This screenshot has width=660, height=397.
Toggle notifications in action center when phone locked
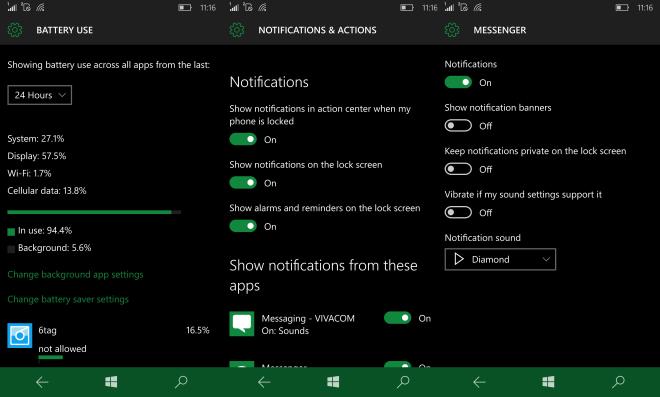point(243,139)
